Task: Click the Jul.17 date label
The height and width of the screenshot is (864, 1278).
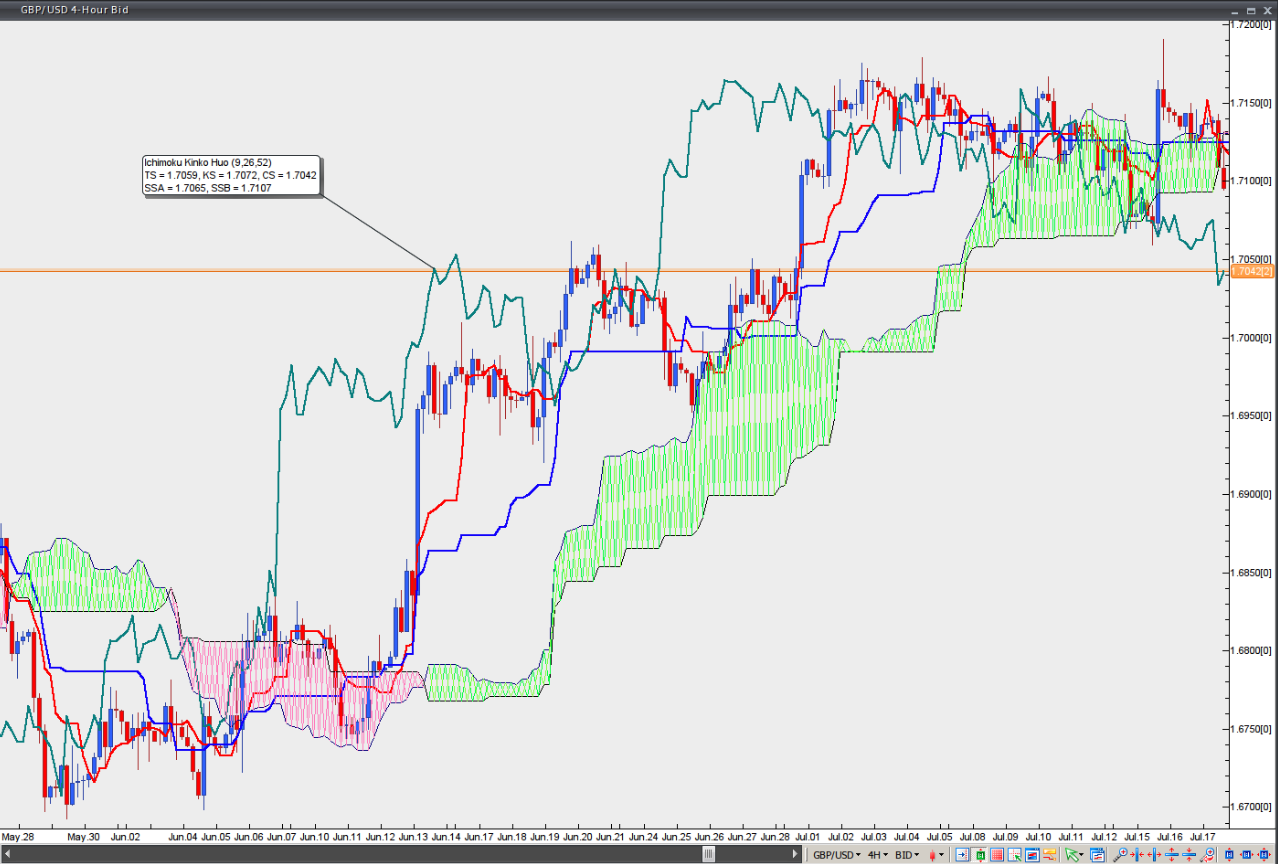Action: (x=1201, y=835)
